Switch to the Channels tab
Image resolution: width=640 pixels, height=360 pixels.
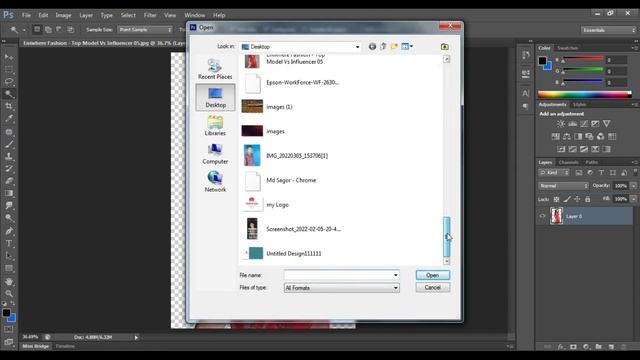click(x=568, y=162)
